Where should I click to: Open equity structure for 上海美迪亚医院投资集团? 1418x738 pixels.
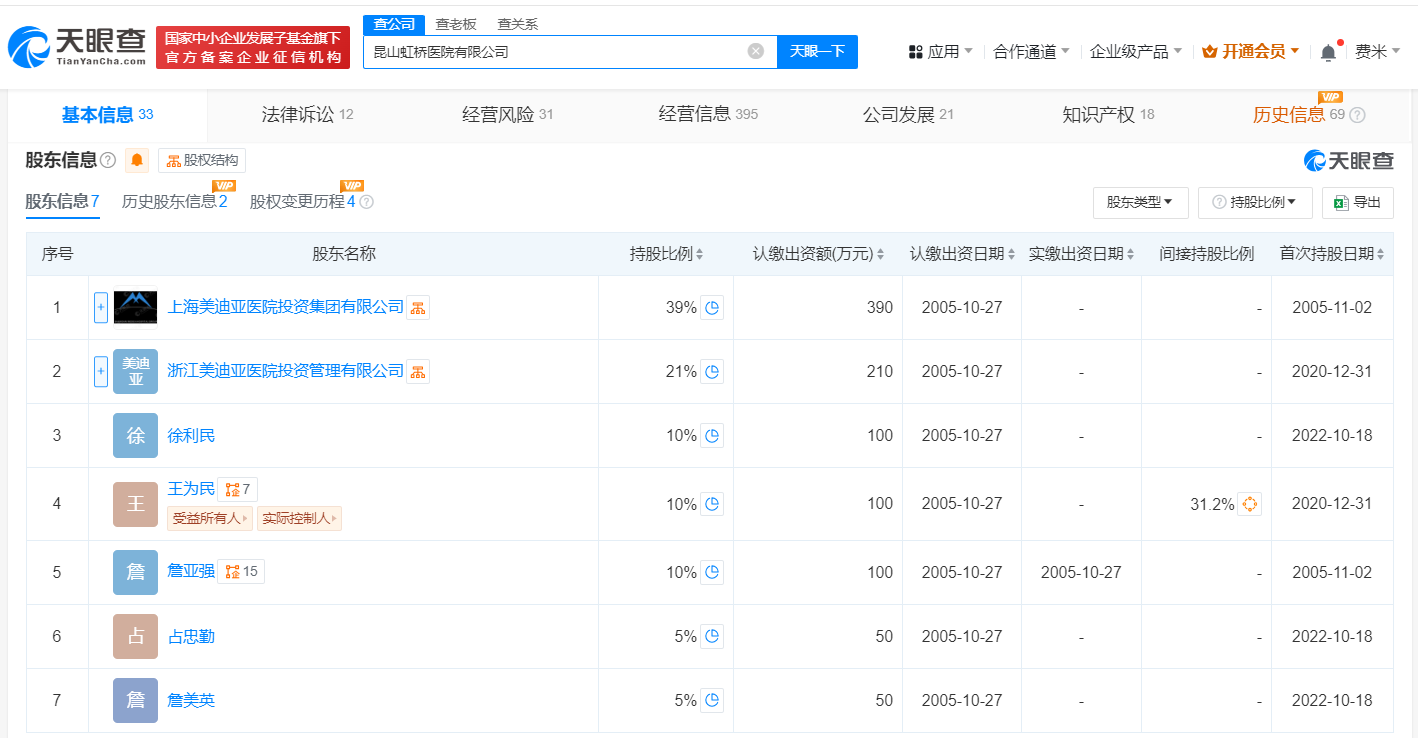click(x=418, y=308)
